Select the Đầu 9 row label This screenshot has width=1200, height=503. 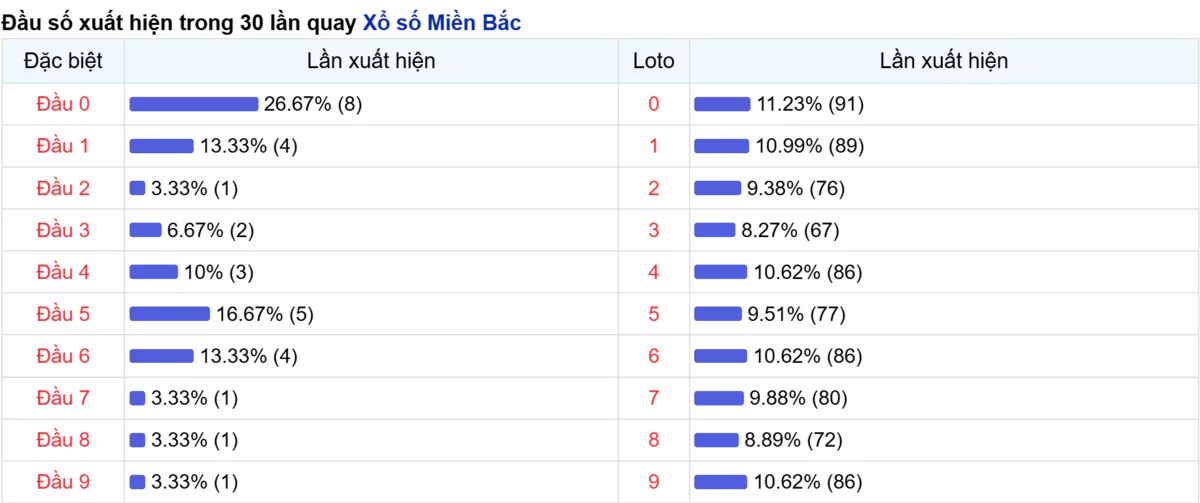(63, 482)
